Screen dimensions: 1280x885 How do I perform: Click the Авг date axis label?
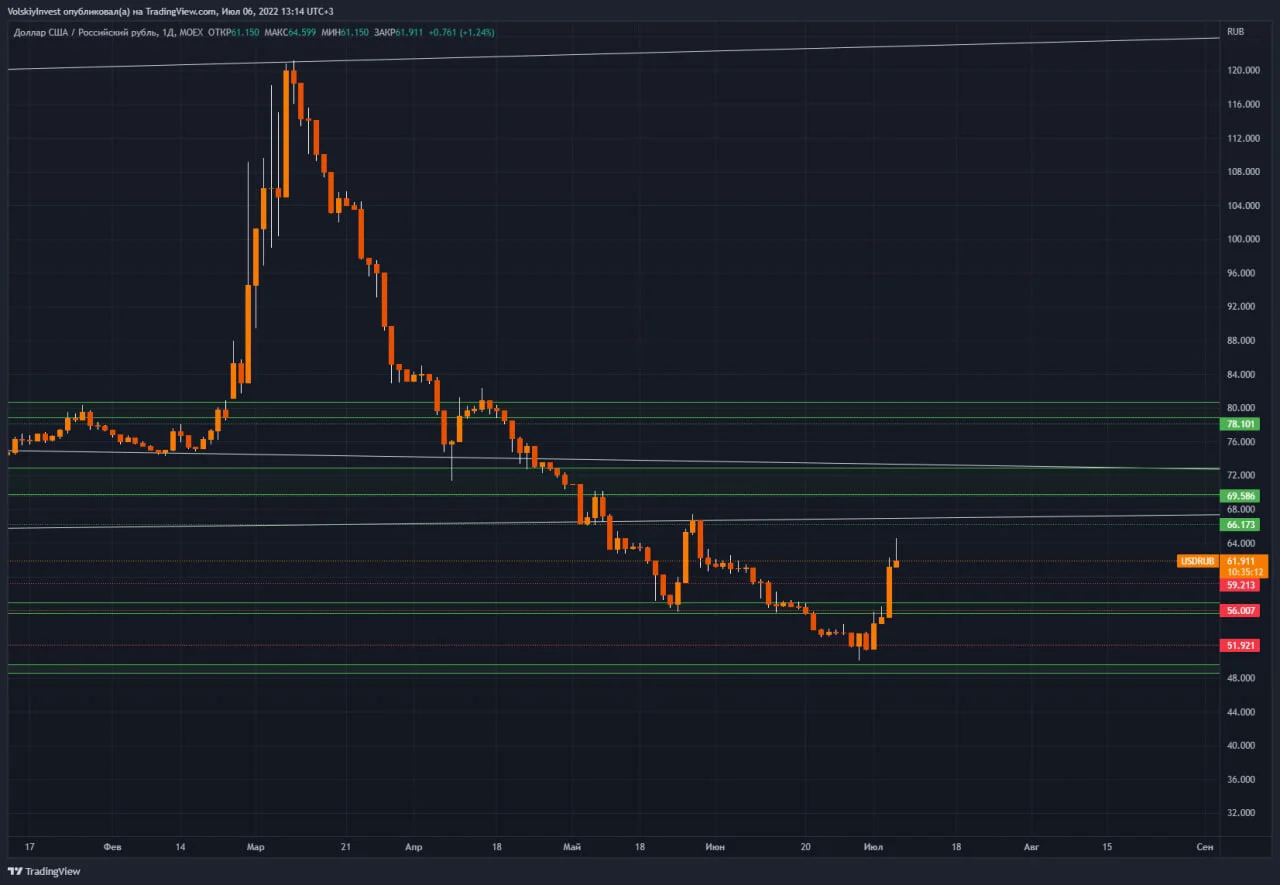coord(1031,846)
